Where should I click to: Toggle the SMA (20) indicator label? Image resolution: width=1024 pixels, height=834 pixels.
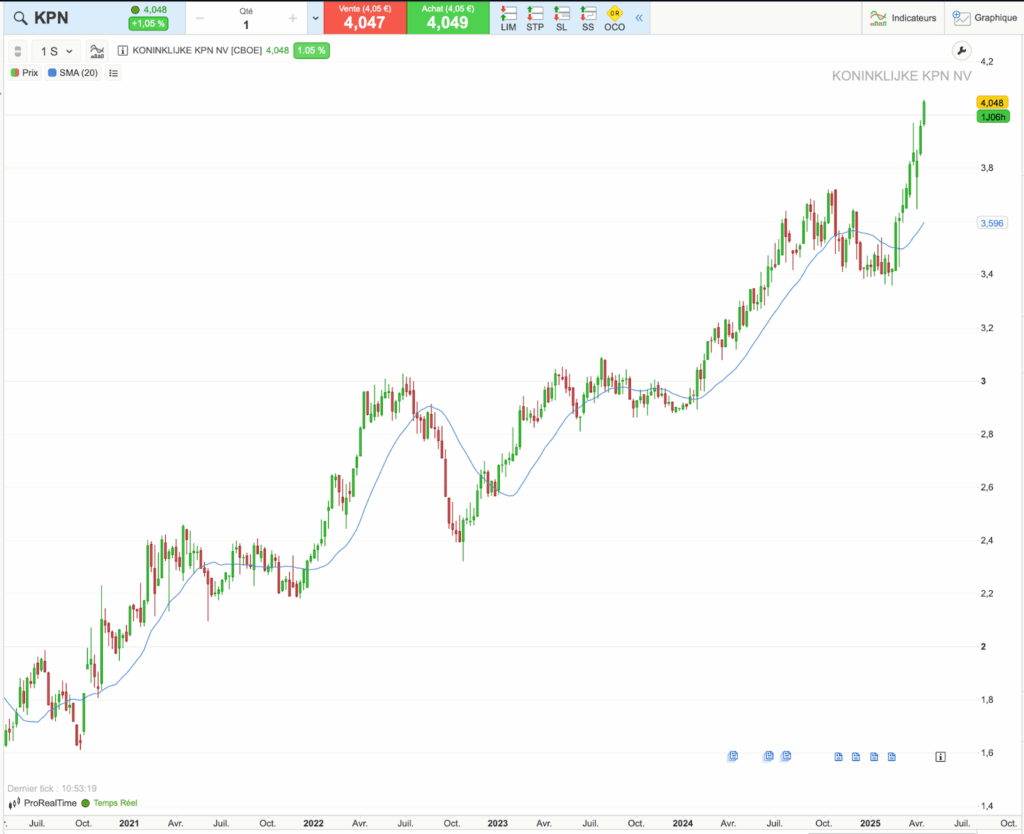73,73
